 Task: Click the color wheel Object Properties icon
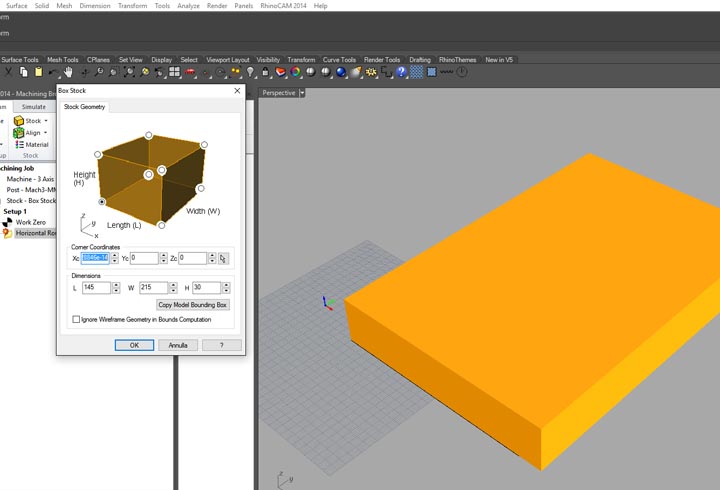pyautogui.click(x=295, y=72)
